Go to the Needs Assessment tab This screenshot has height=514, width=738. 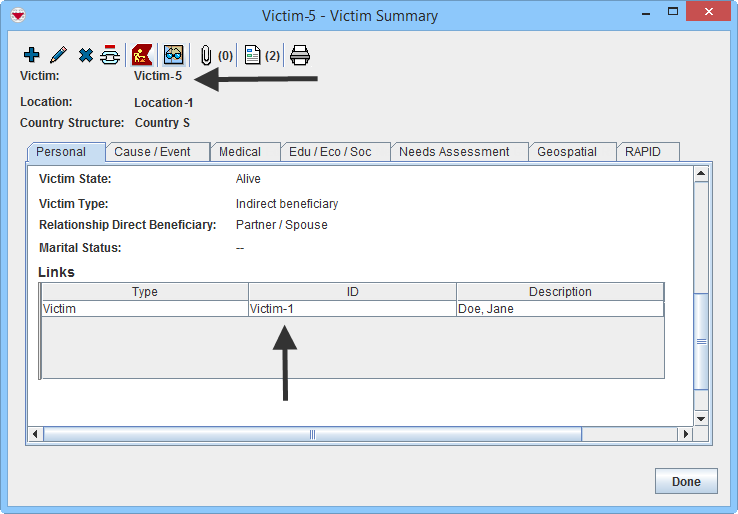coord(454,152)
